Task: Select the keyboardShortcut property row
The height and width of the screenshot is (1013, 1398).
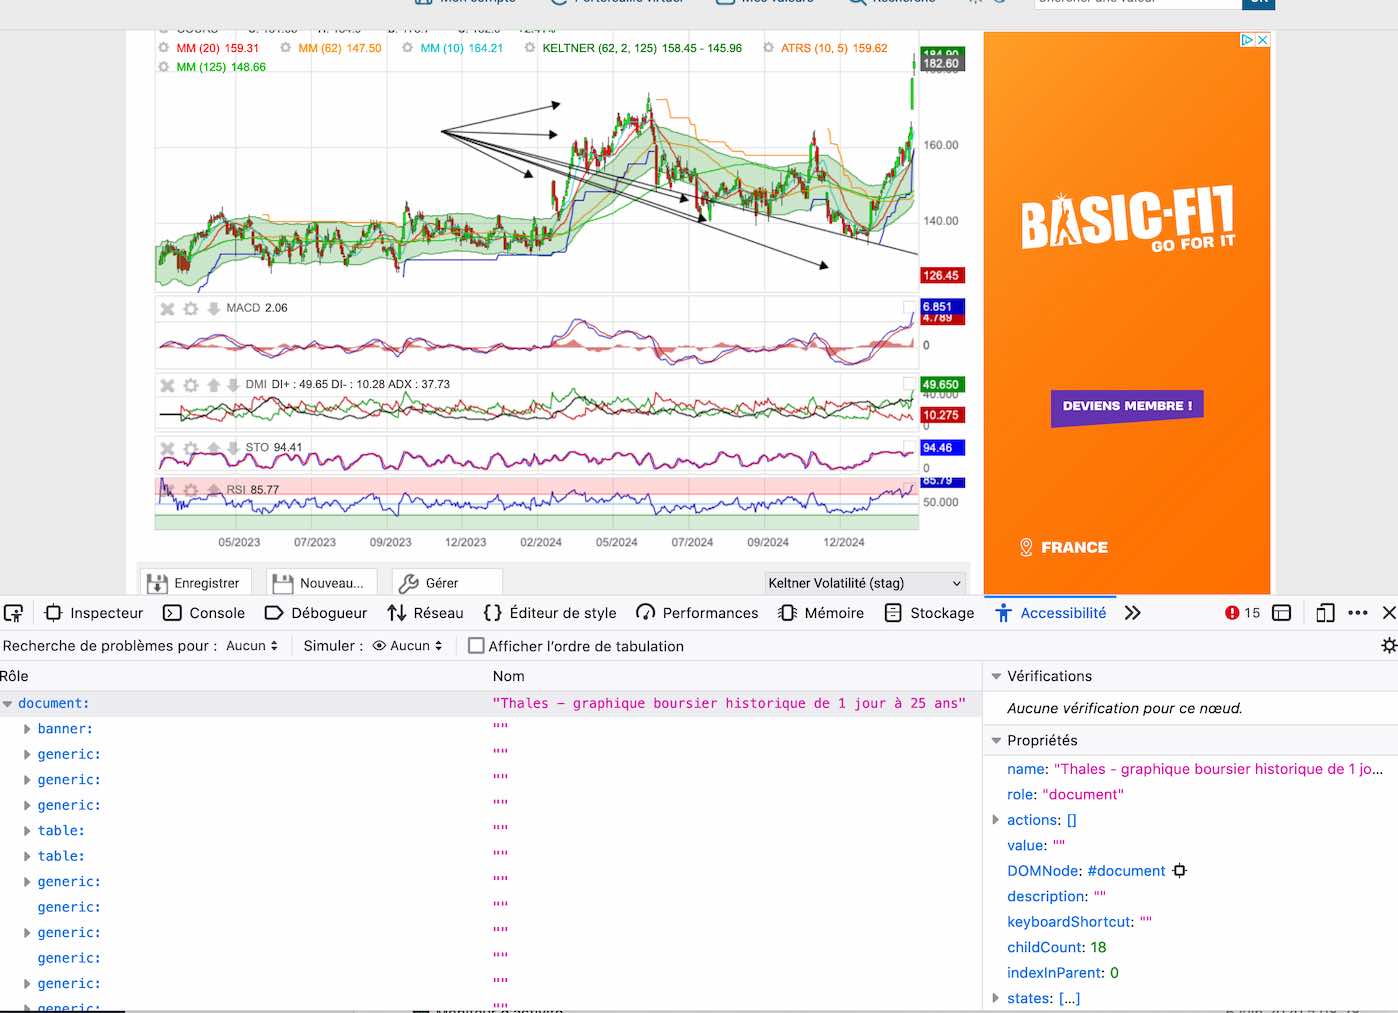Action: click(1190, 922)
